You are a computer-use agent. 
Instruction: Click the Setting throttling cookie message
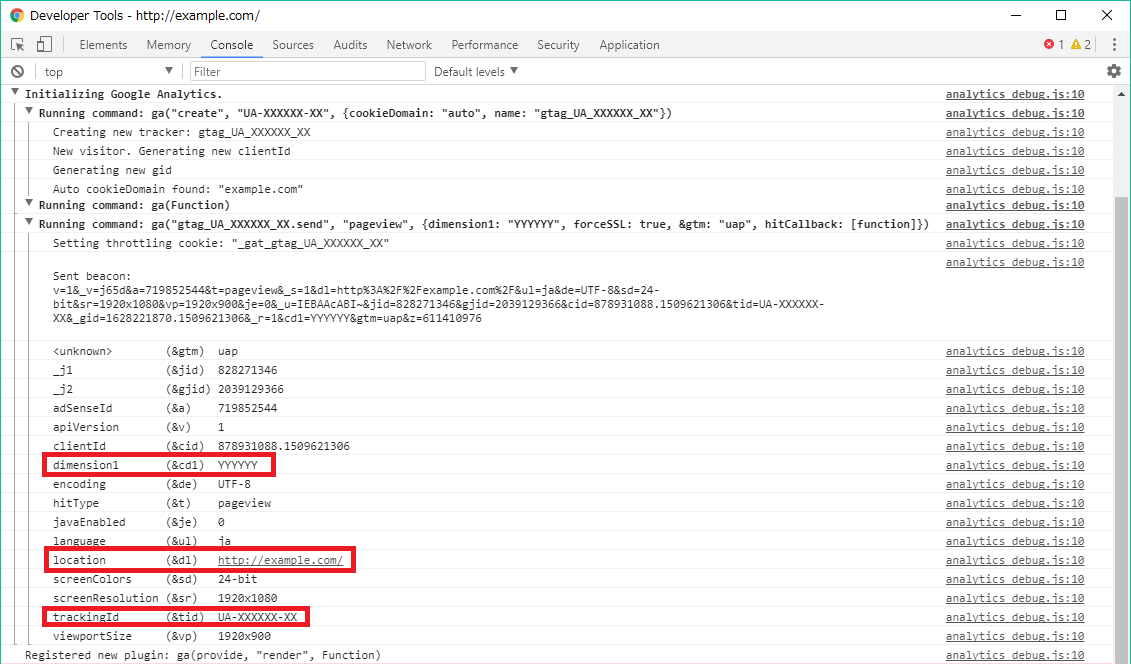(221, 243)
